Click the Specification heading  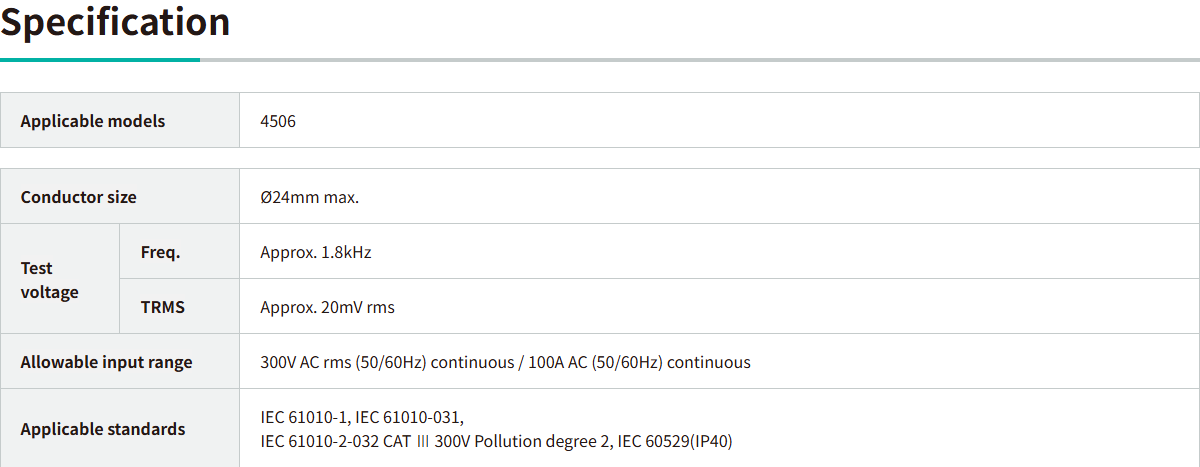coord(115,22)
